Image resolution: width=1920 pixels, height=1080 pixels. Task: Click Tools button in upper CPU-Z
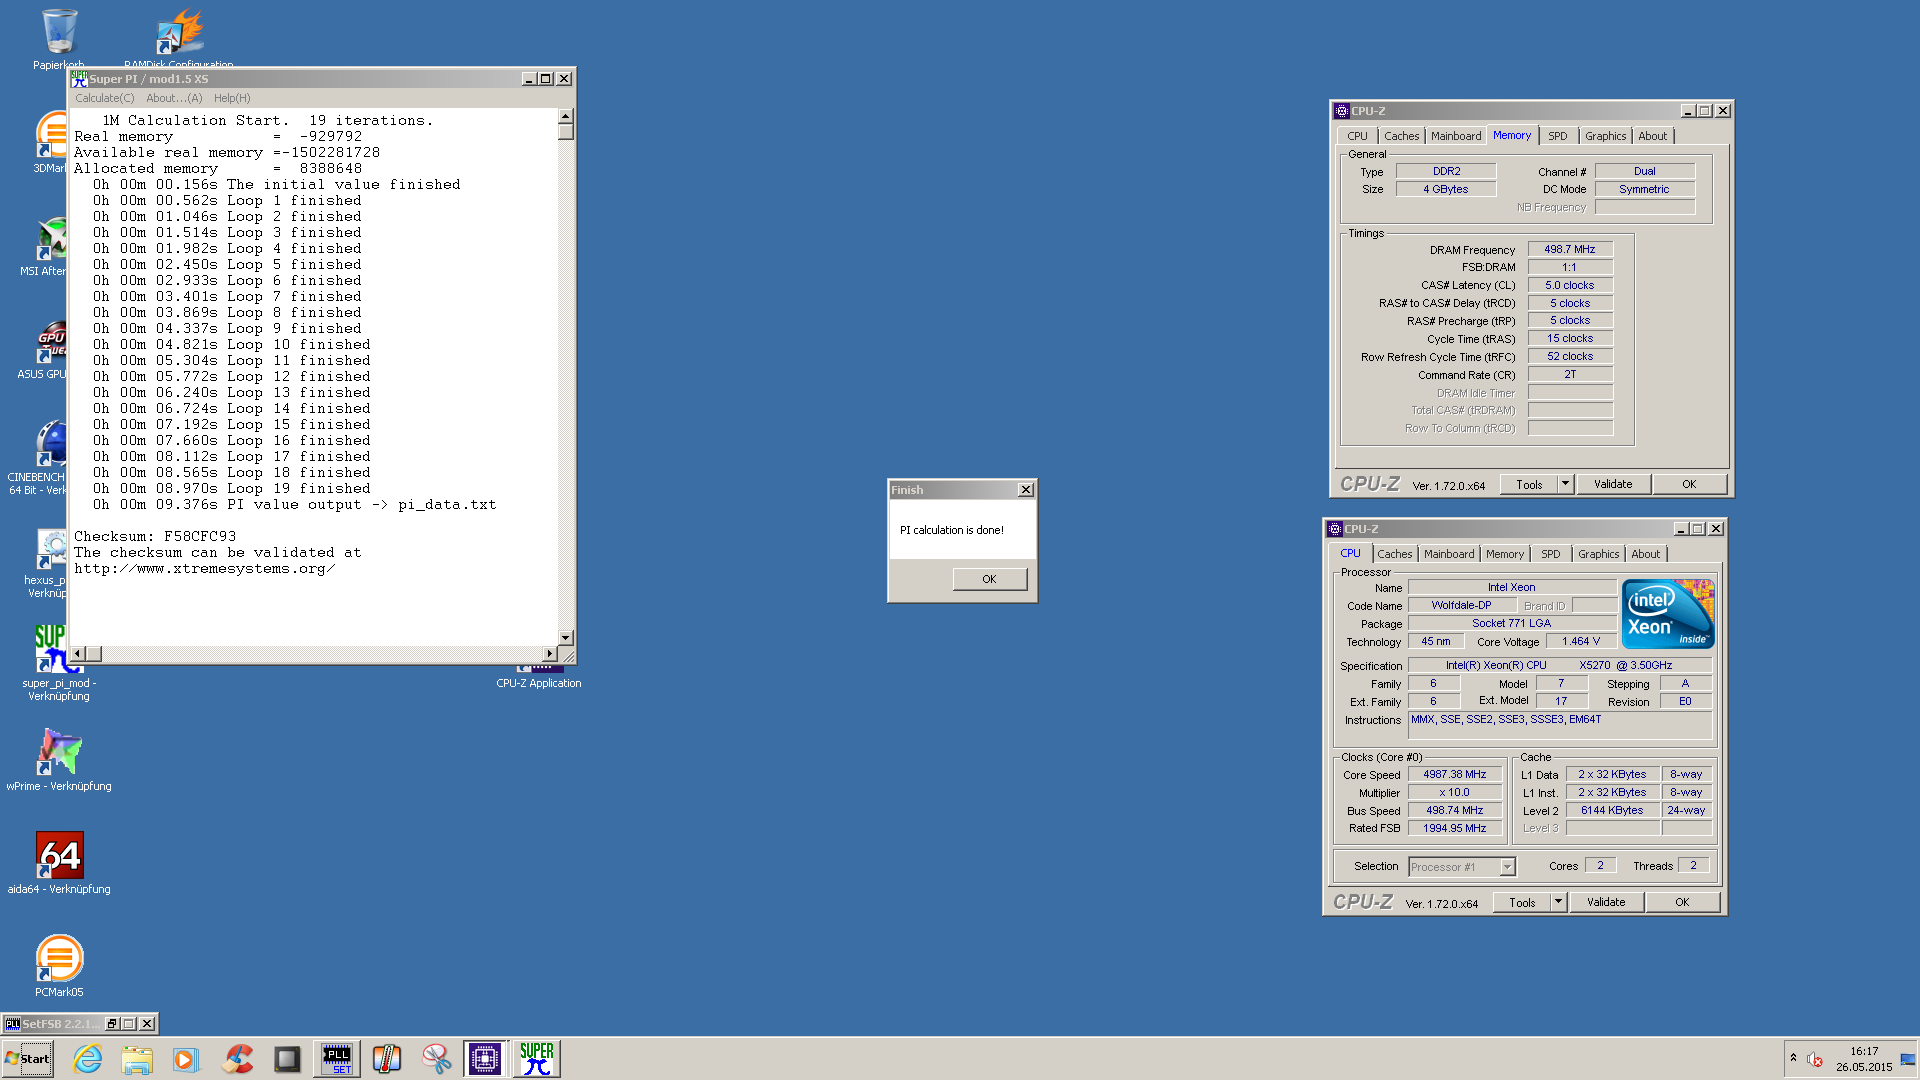click(1529, 485)
